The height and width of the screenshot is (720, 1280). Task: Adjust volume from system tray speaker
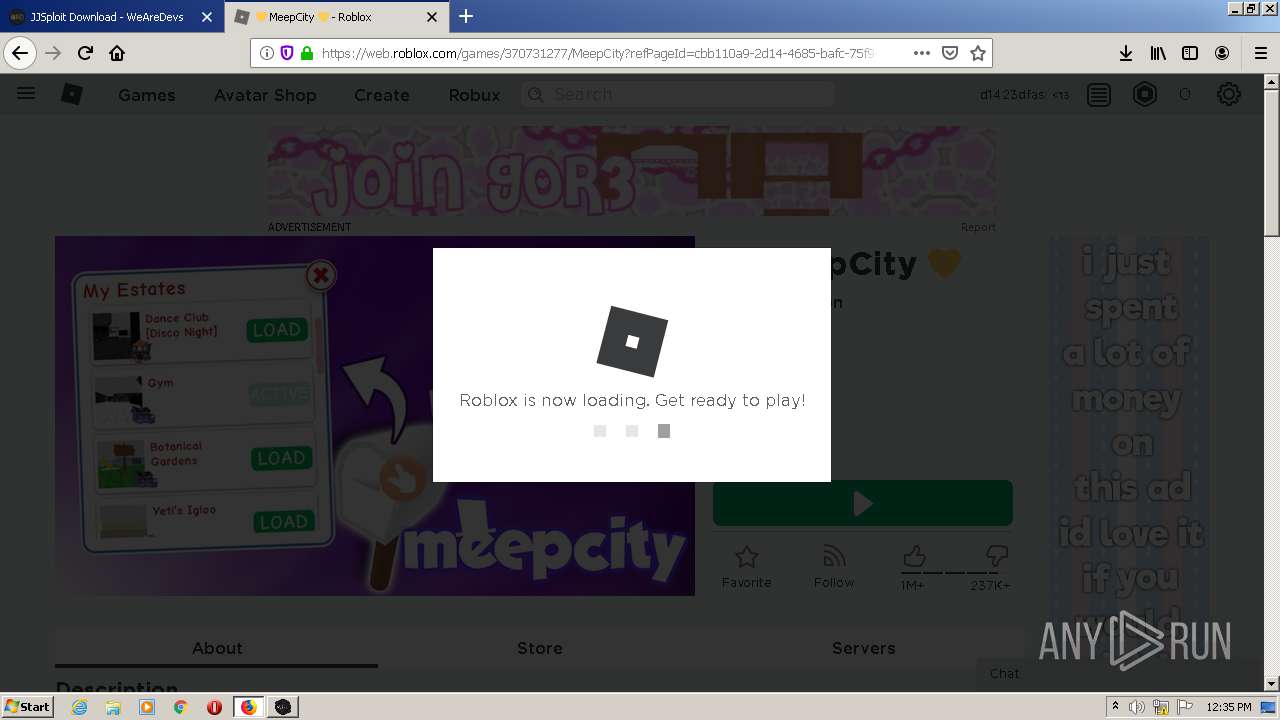coord(1137,707)
